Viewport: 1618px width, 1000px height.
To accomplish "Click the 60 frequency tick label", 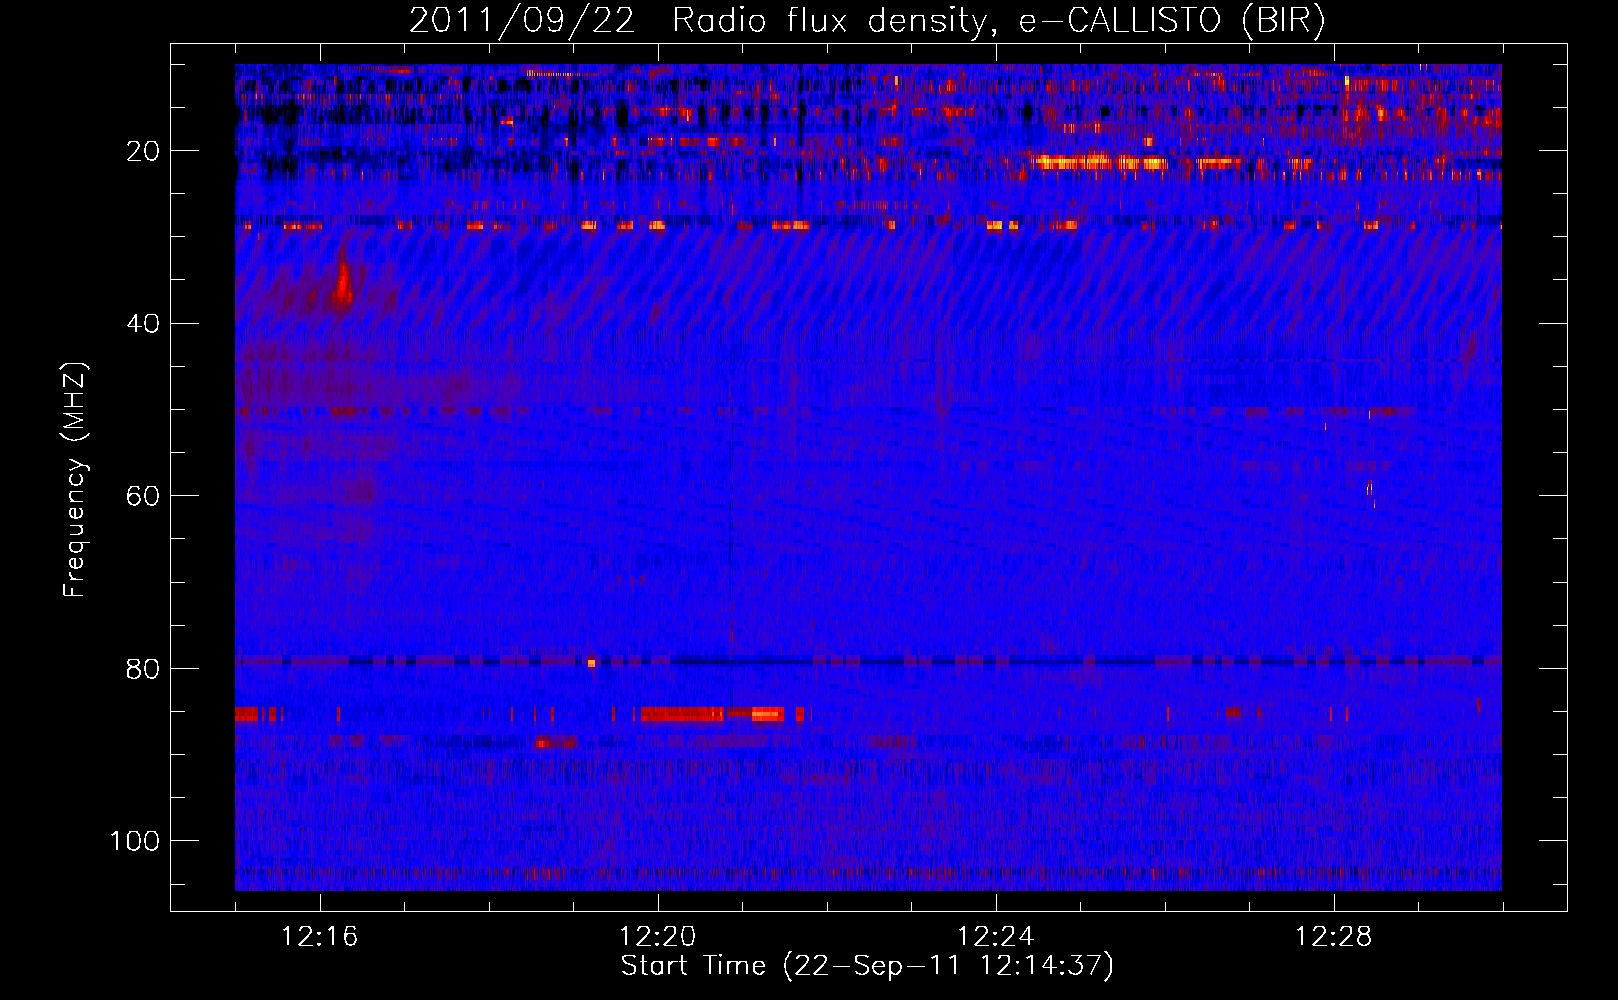I will (x=144, y=496).
